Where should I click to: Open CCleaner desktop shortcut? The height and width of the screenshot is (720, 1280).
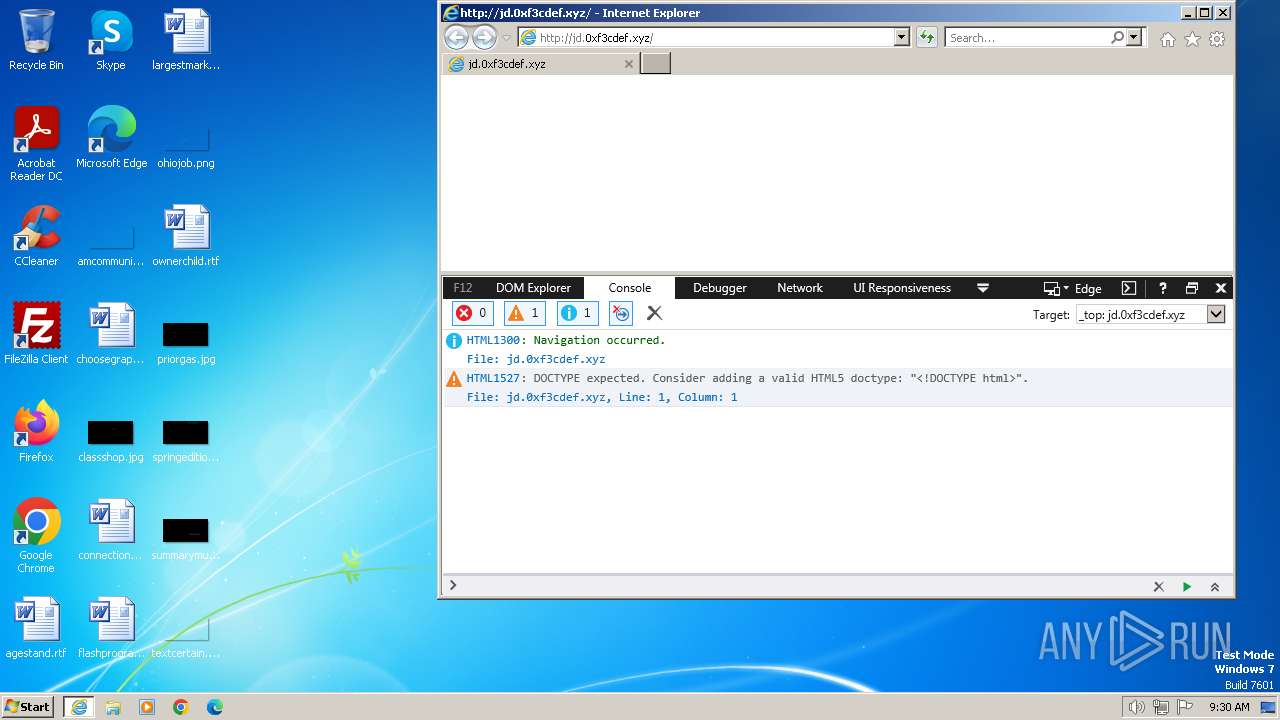coord(36,237)
